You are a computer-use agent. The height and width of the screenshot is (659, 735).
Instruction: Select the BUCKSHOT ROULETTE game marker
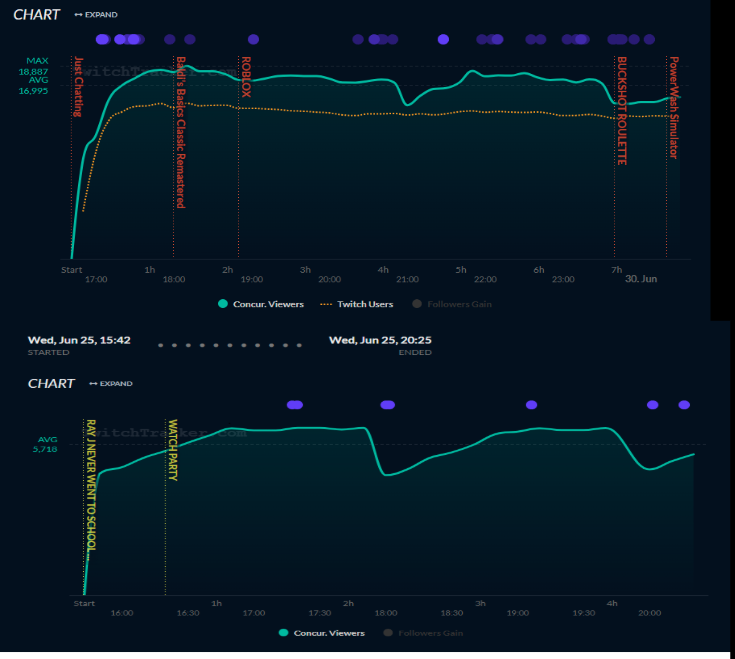coord(622,111)
